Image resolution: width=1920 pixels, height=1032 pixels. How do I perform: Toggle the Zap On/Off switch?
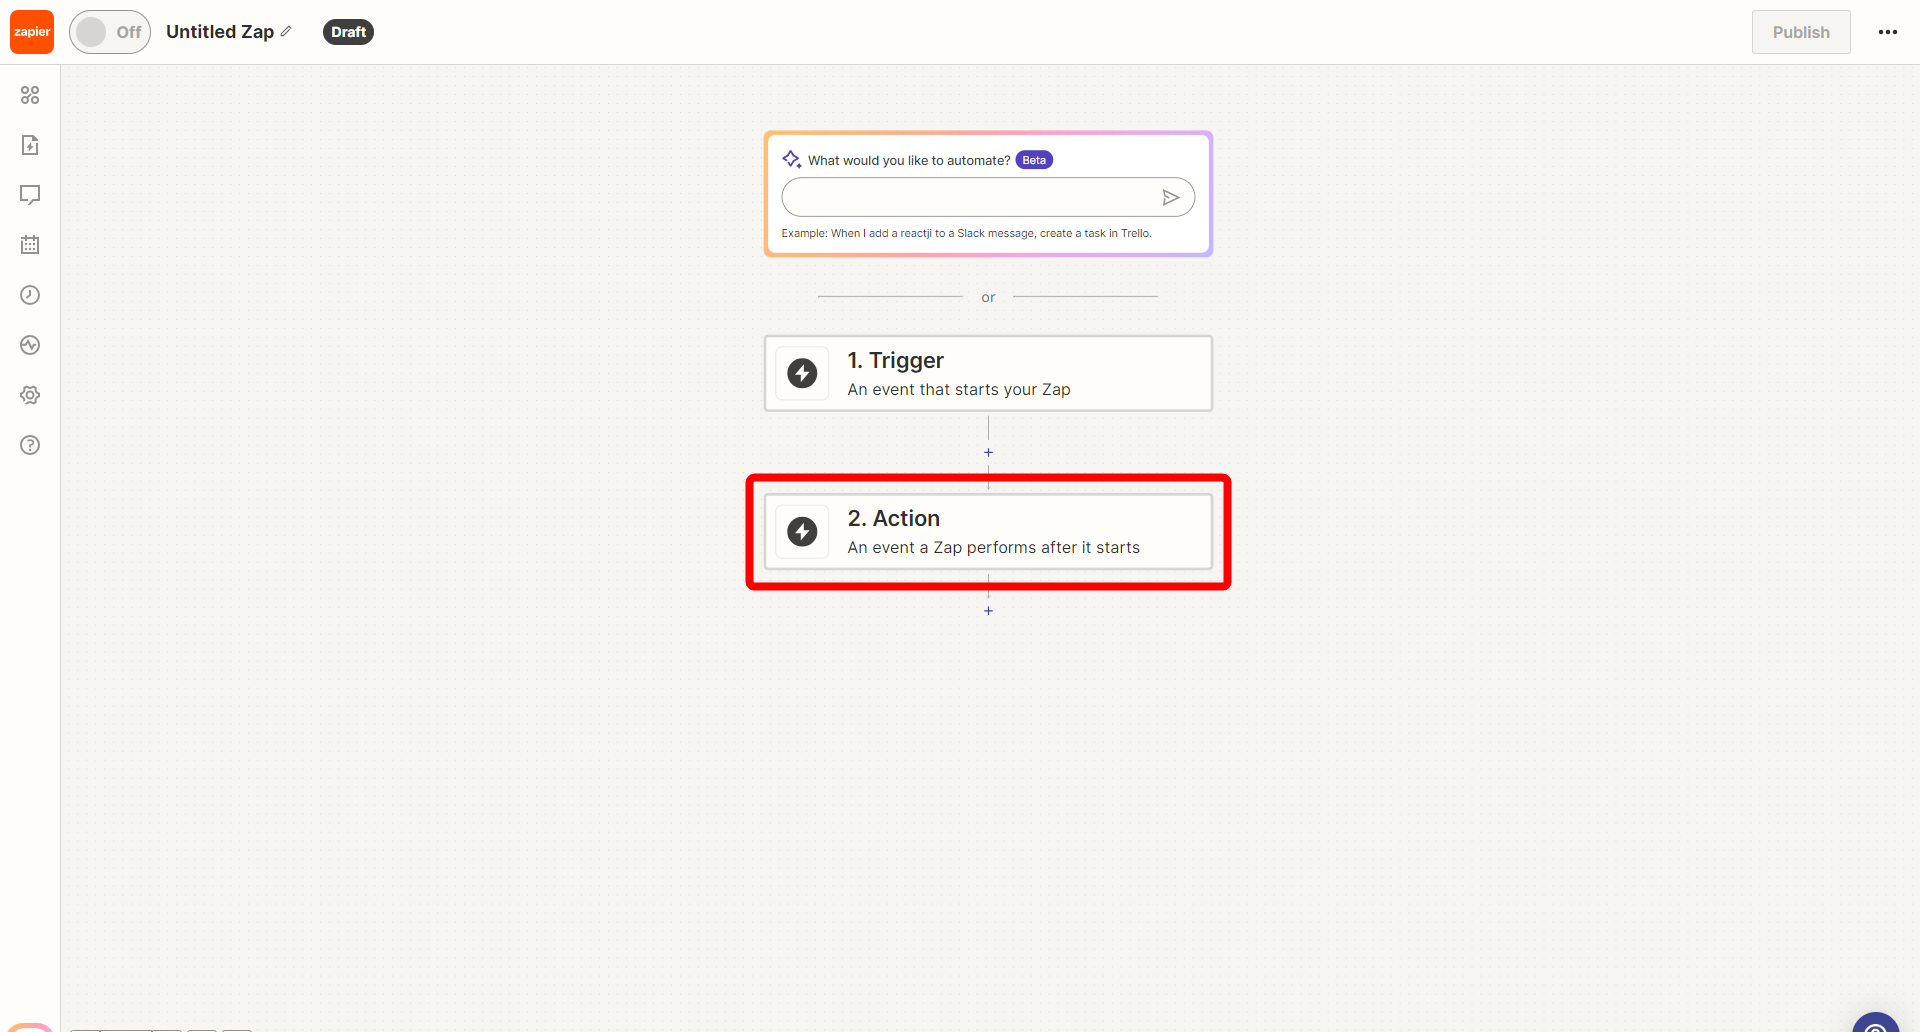point(110,32)
